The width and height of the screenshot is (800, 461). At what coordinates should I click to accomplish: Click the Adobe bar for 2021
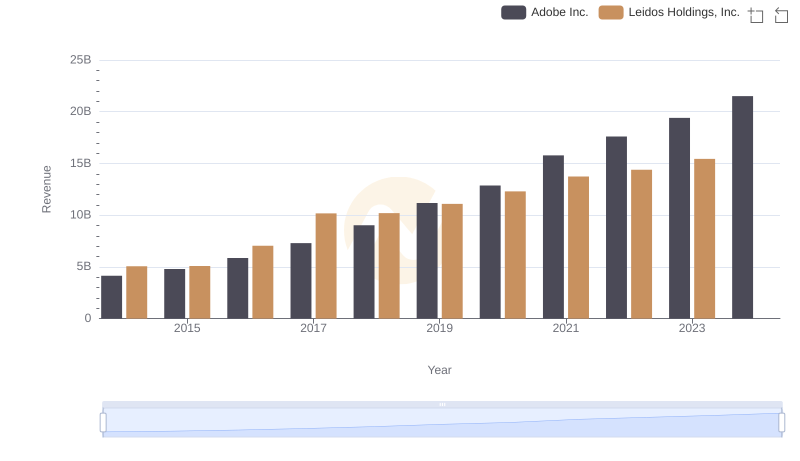pos(553,237)
